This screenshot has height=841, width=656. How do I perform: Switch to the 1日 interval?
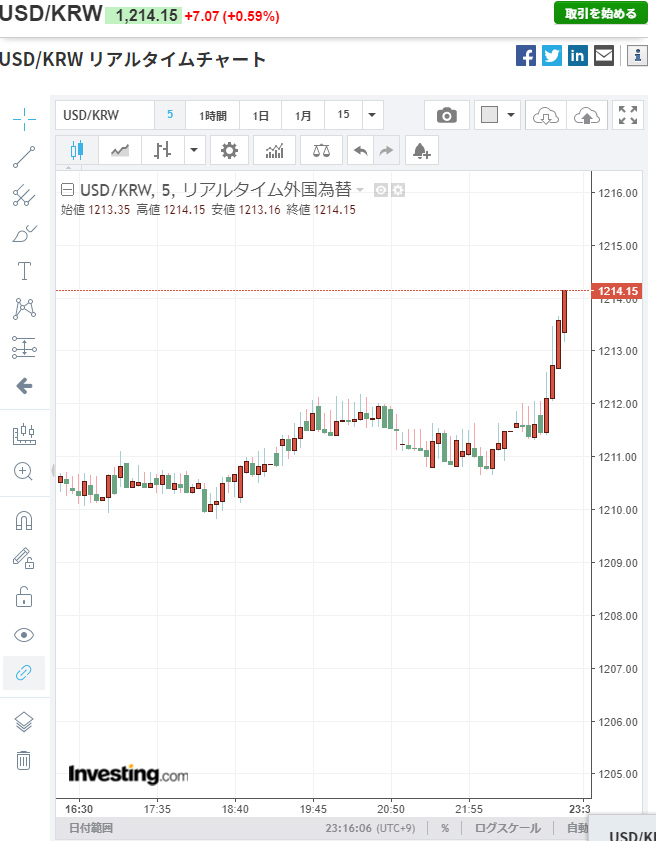click(x=260, y=115)
